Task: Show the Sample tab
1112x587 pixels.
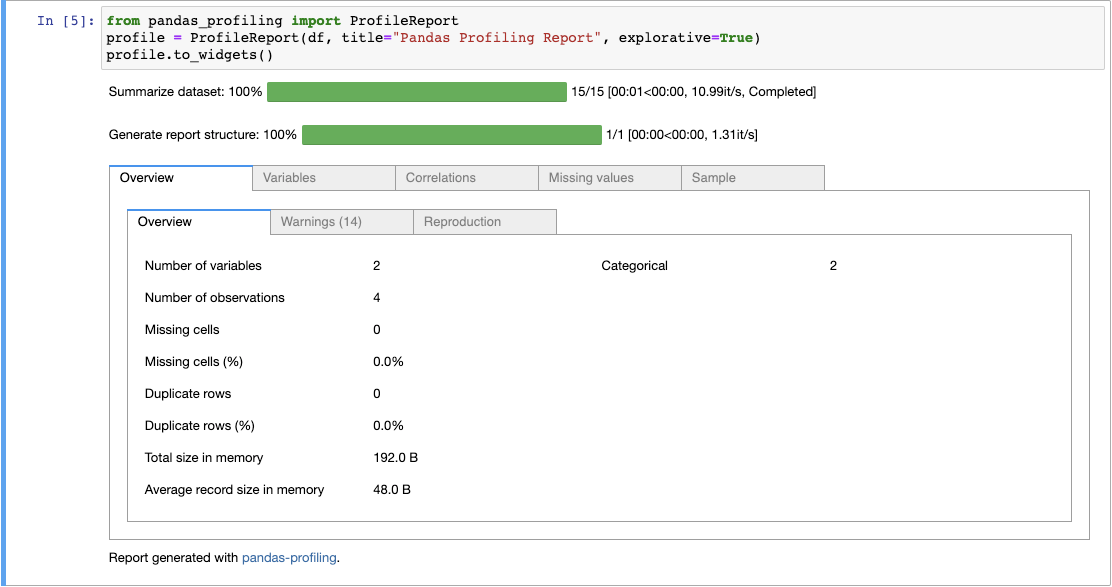Action: click(x=753, y=178)
